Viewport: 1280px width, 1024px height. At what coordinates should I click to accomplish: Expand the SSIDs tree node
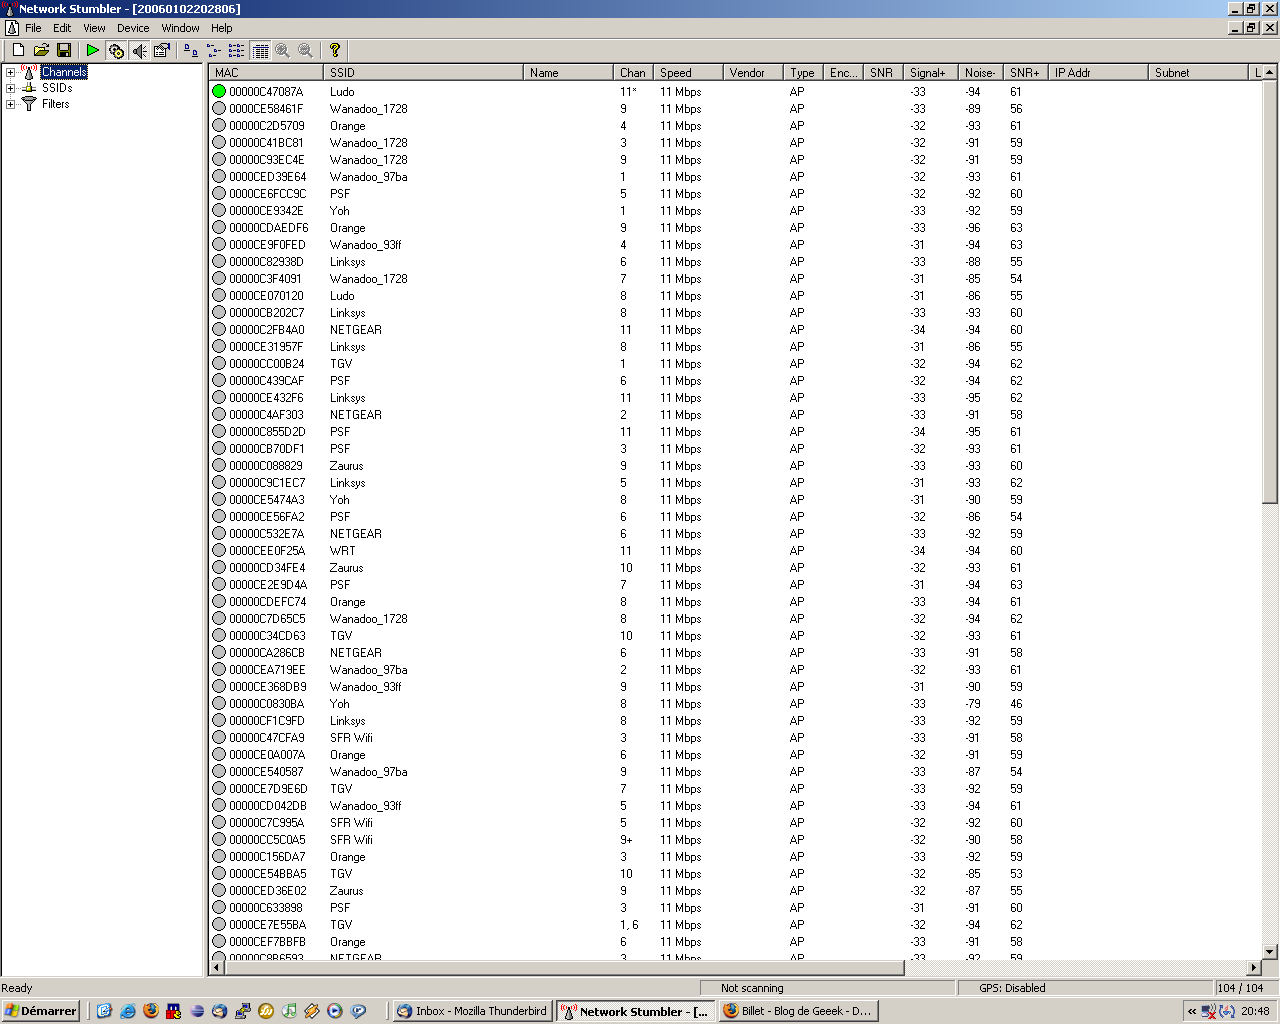(10, 88)
